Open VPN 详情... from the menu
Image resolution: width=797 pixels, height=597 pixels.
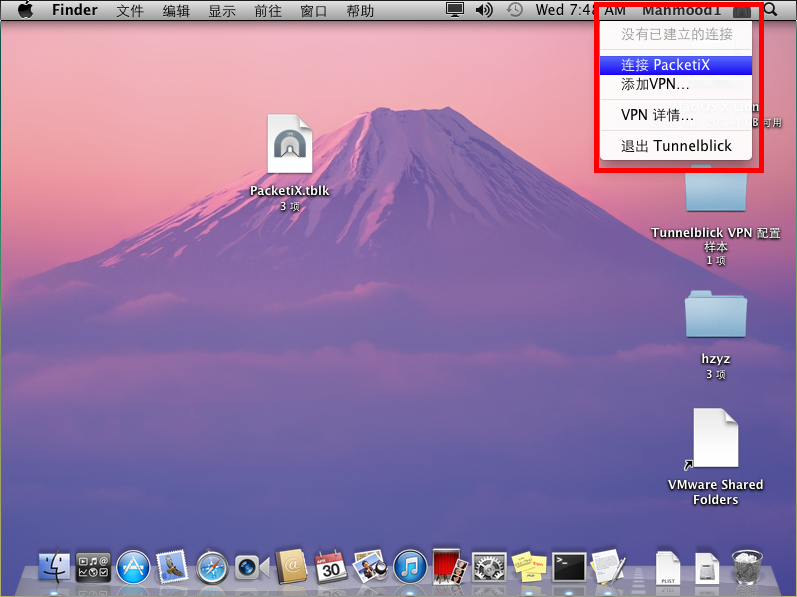(x=676, y=115)
